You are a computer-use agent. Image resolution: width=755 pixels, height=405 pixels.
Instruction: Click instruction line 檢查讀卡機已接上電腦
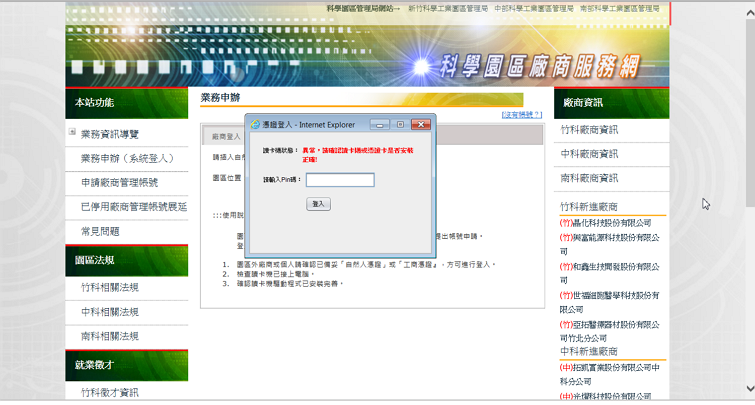(275, 274)
